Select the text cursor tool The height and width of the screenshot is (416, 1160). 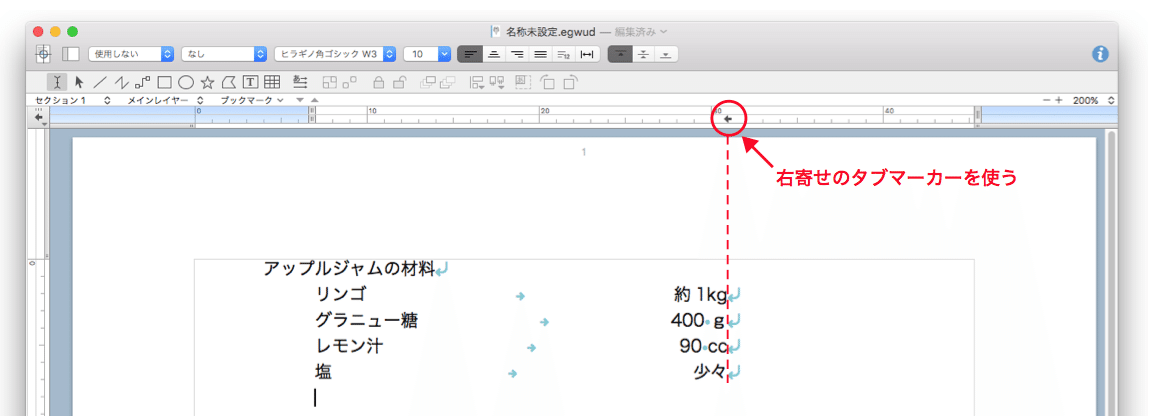[57, 82]
